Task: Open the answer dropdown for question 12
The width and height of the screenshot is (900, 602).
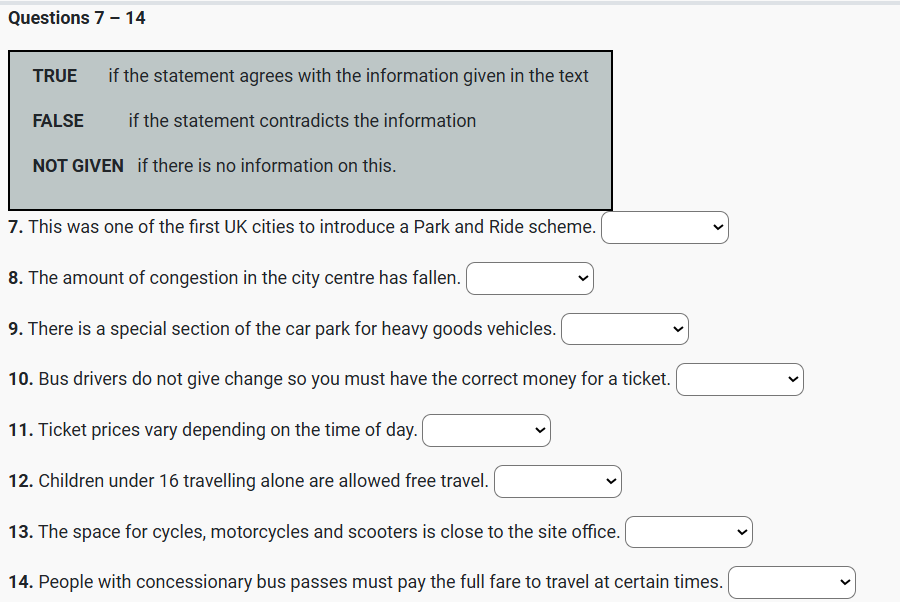Action: 557,482
